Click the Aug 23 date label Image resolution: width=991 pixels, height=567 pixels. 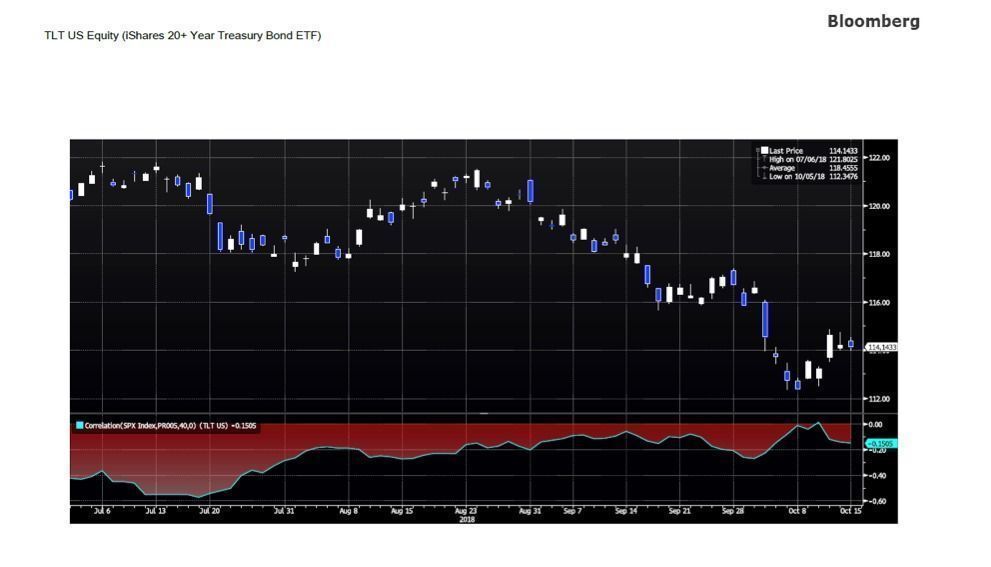point(466,511)
